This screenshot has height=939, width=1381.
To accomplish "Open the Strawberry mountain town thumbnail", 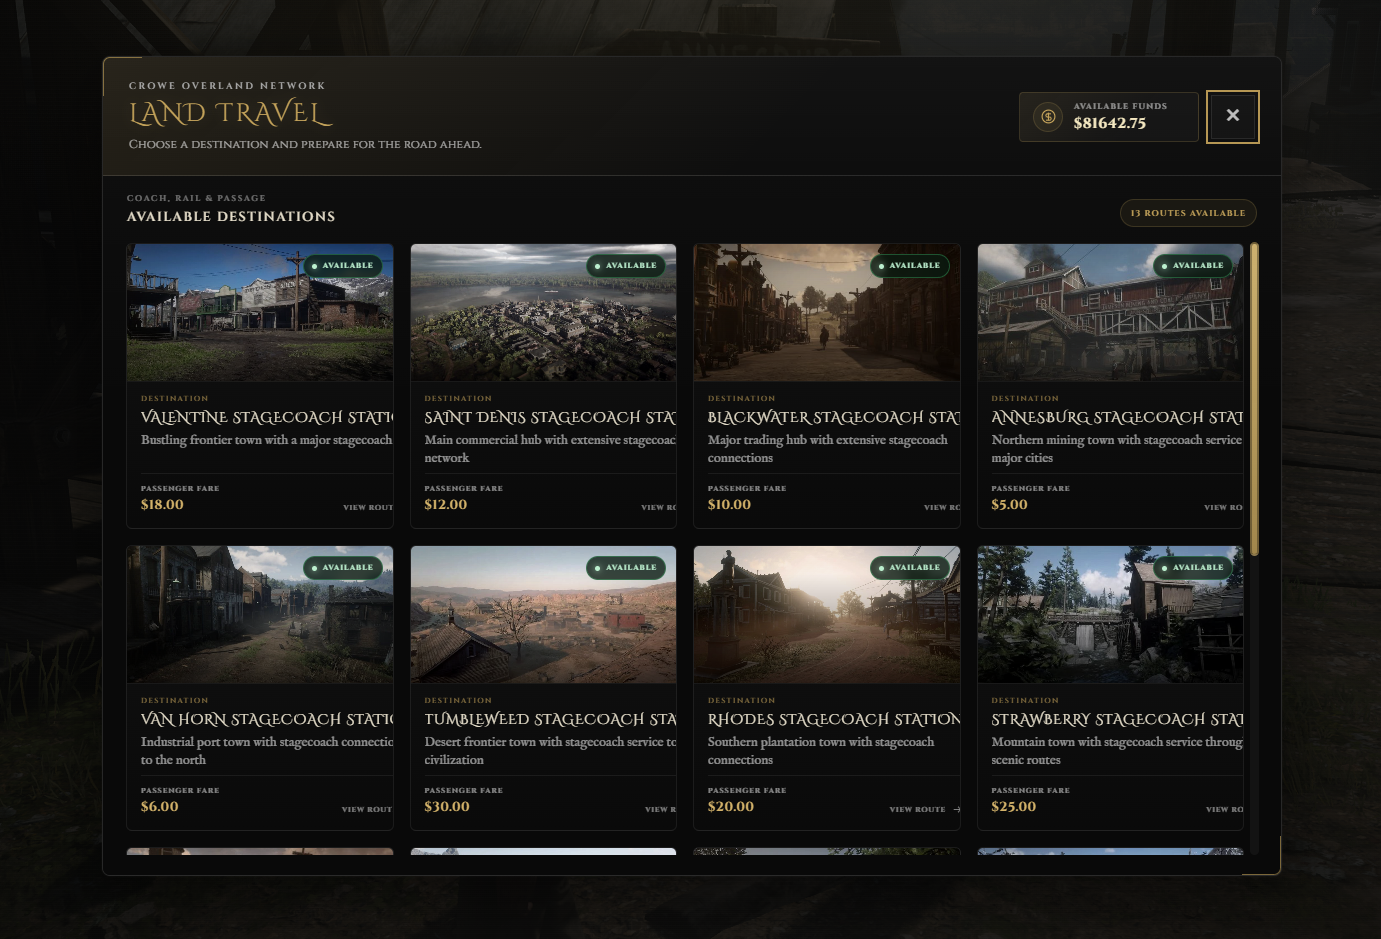I will (1110, 614).
